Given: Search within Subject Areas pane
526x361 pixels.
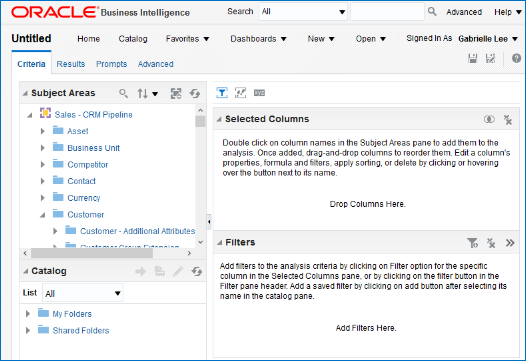Looking at the screenshot, I should tap(123, 93).
